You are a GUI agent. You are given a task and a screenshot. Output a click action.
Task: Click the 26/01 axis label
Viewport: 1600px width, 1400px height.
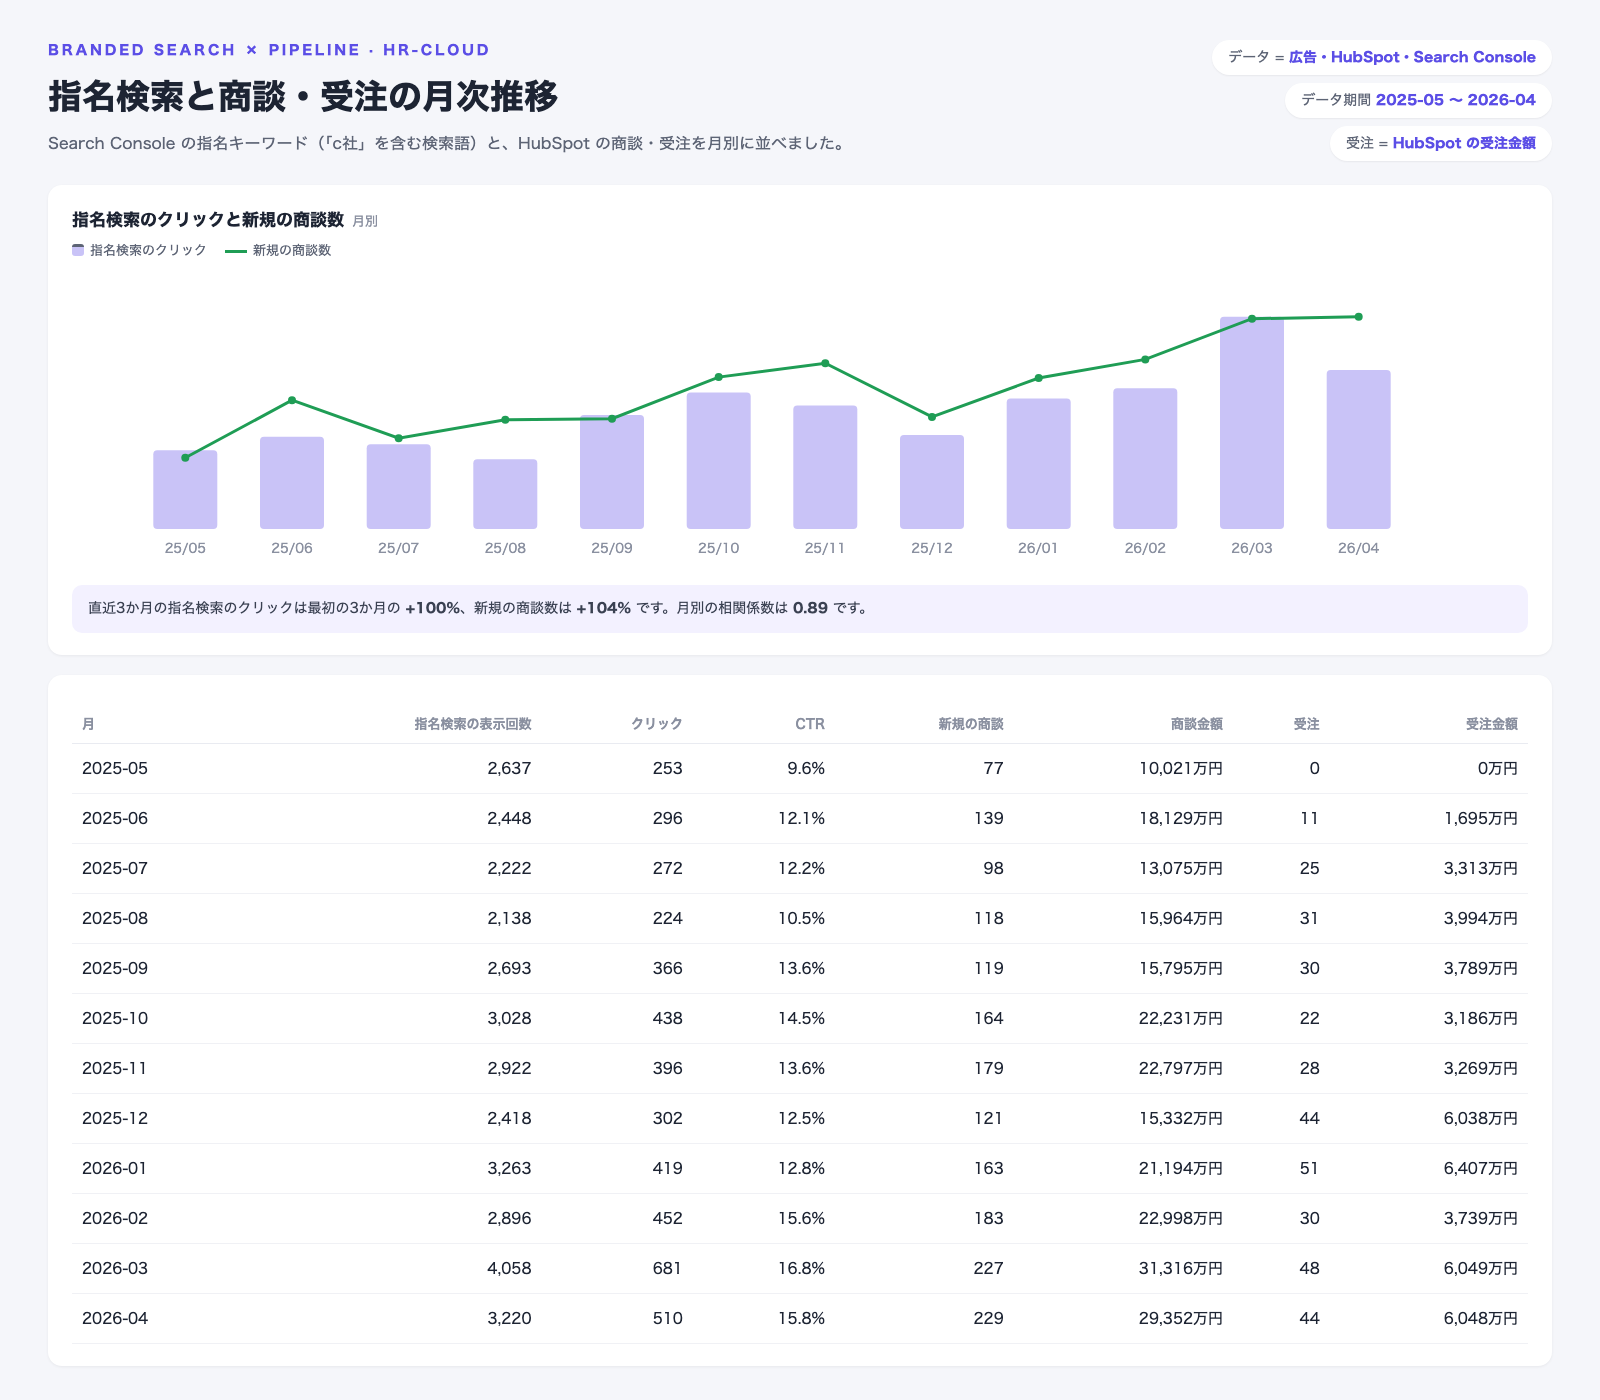click(x=1038, y=548)
